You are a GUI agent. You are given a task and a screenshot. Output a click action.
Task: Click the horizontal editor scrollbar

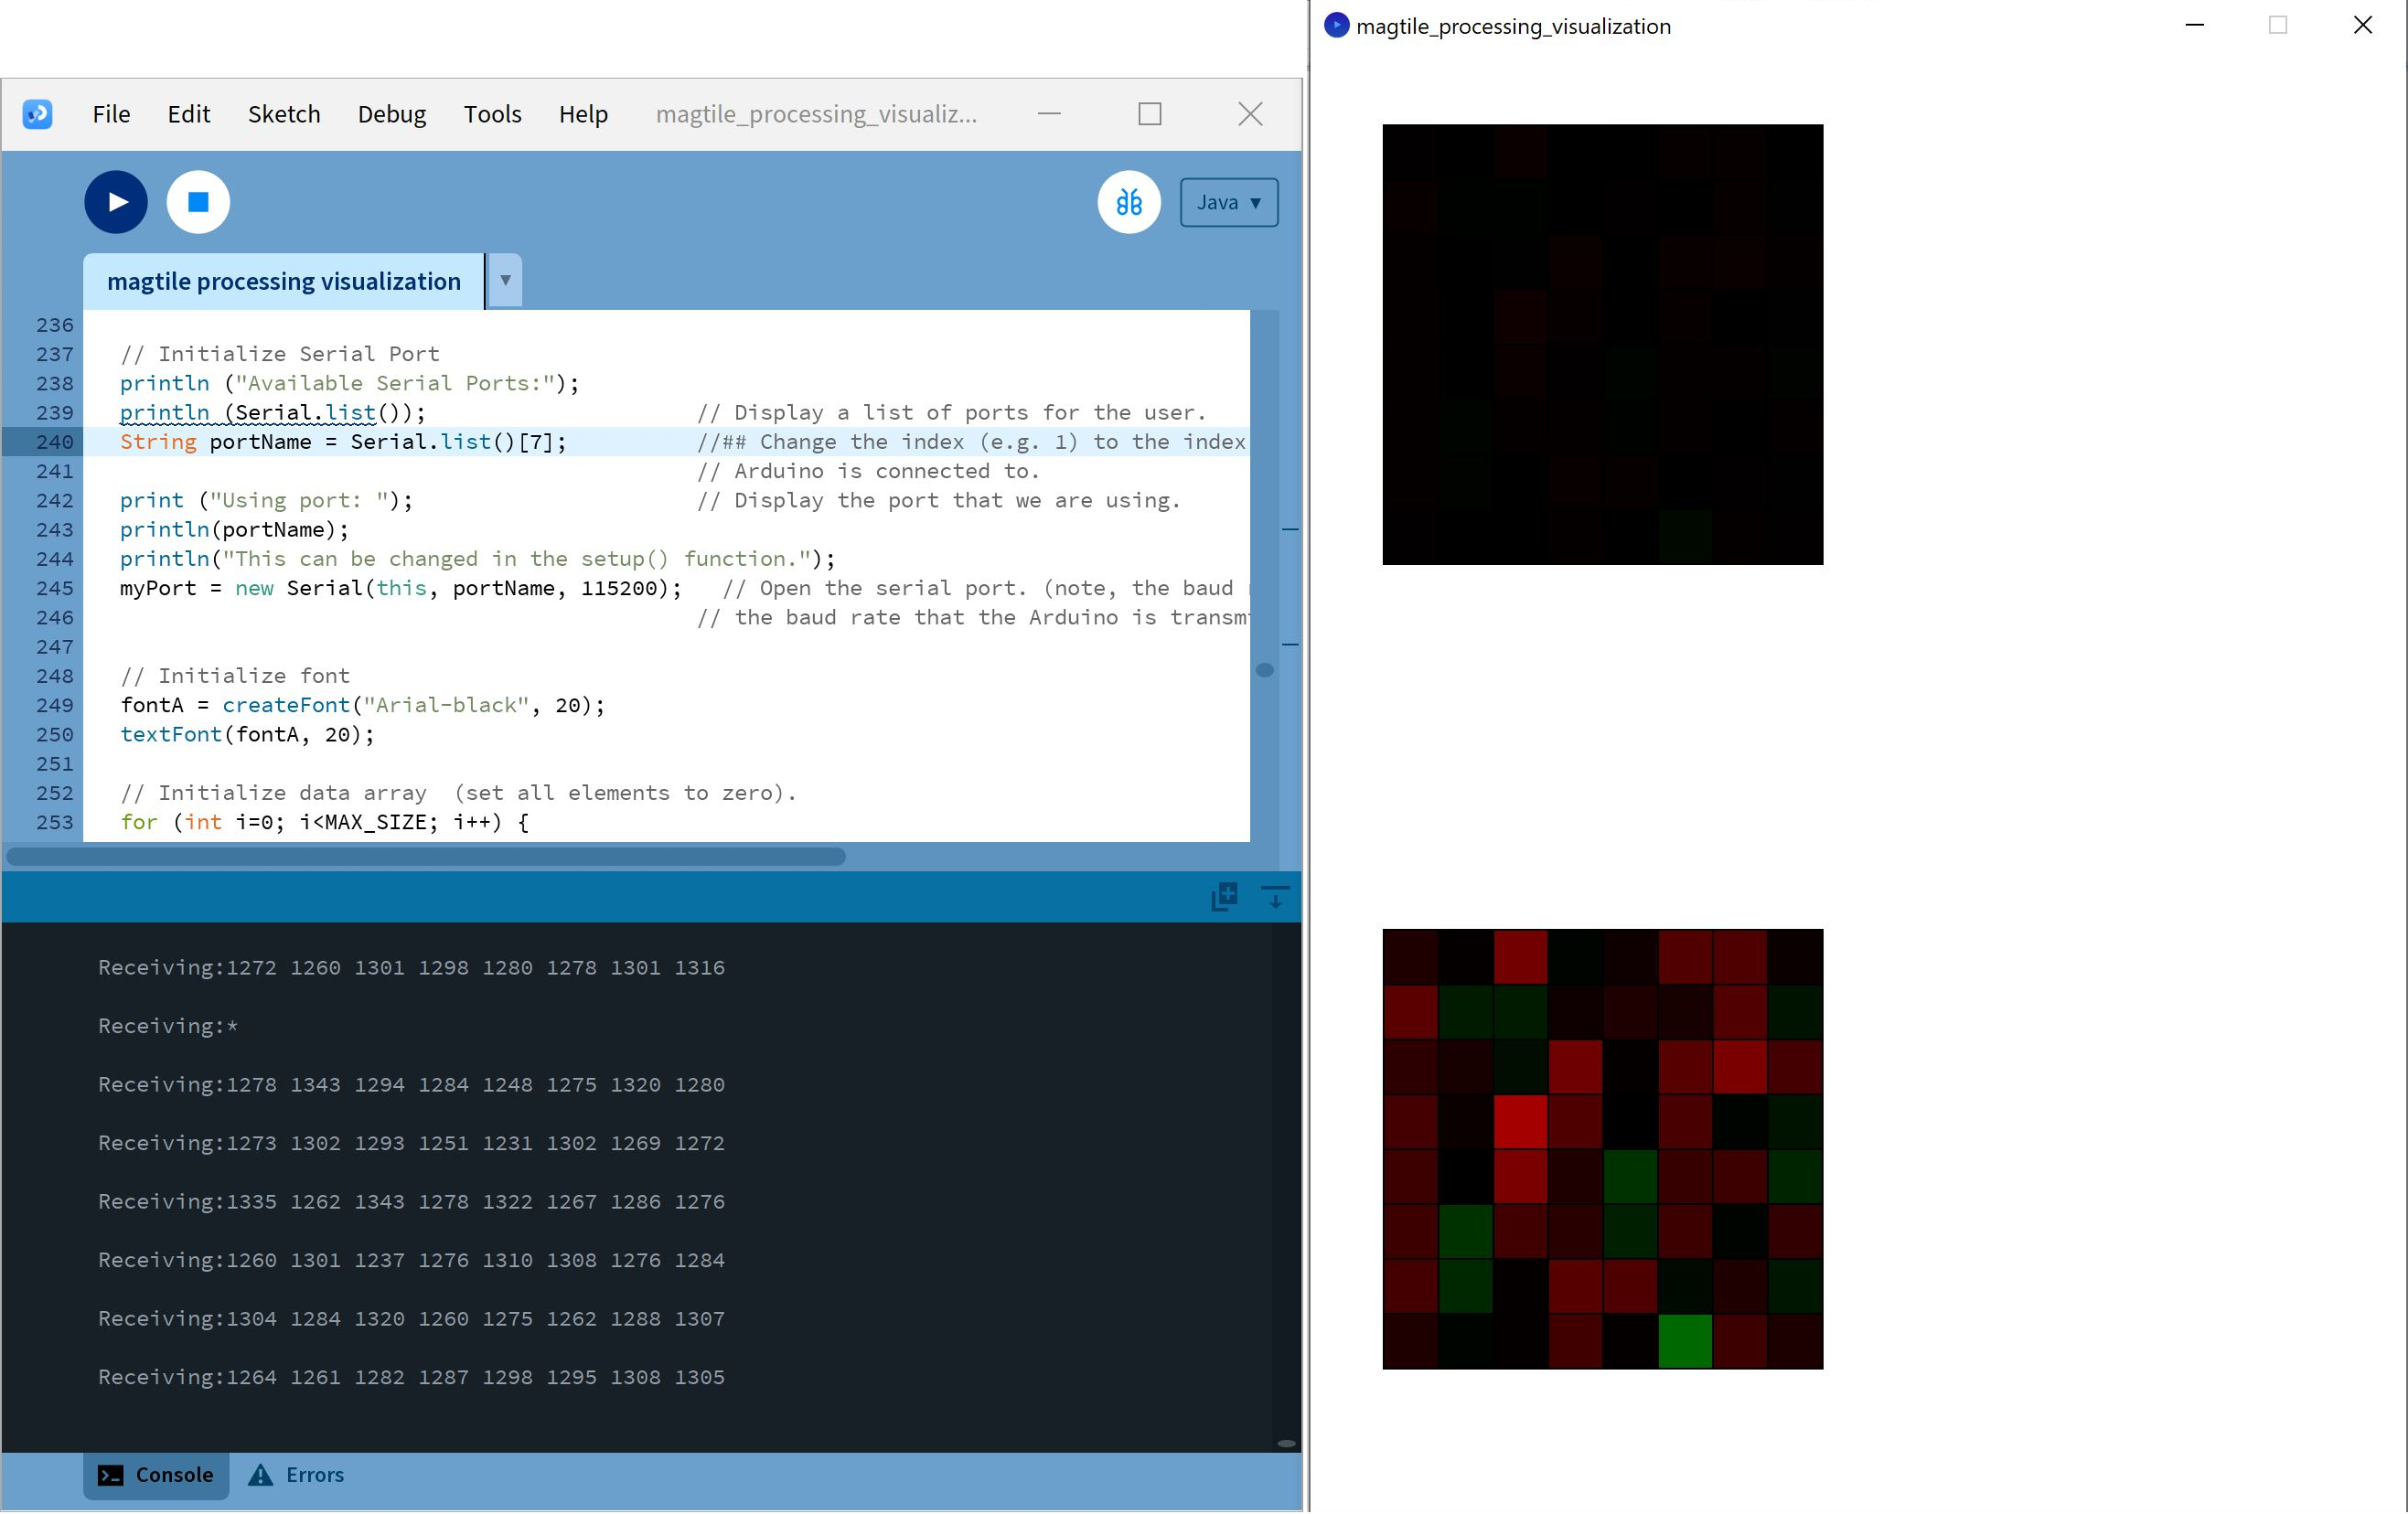point(426,856)
